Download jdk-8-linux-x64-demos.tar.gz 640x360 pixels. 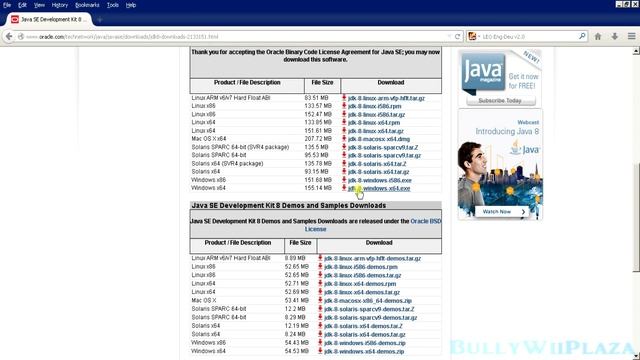[362, 292]
